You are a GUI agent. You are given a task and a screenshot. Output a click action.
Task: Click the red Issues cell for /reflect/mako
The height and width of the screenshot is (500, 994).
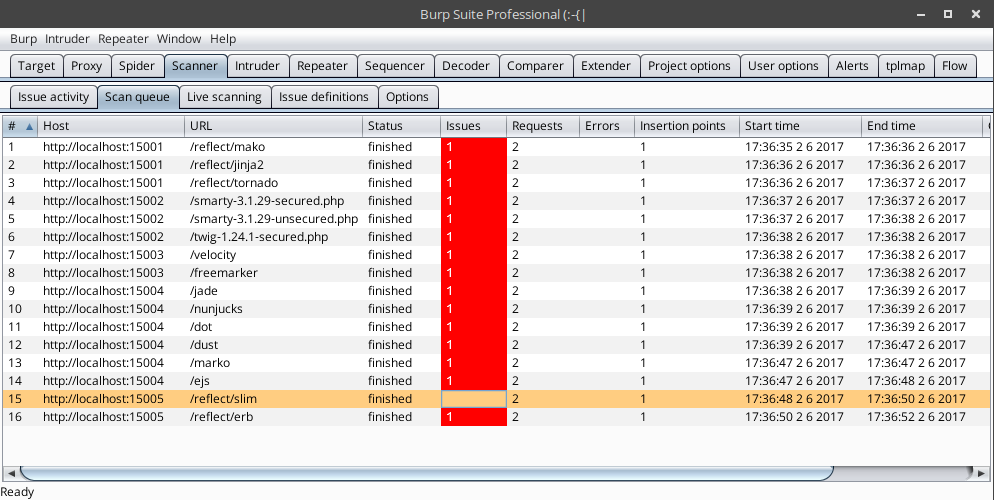(x=473, y=147)
